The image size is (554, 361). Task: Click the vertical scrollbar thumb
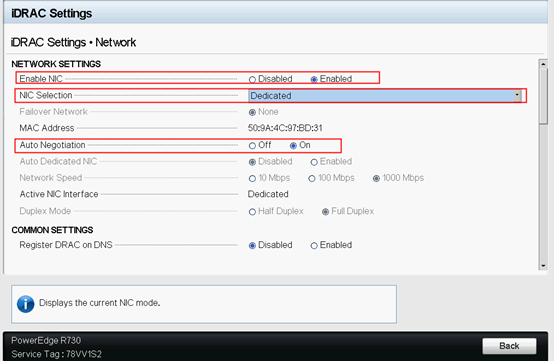click(543, 96)
